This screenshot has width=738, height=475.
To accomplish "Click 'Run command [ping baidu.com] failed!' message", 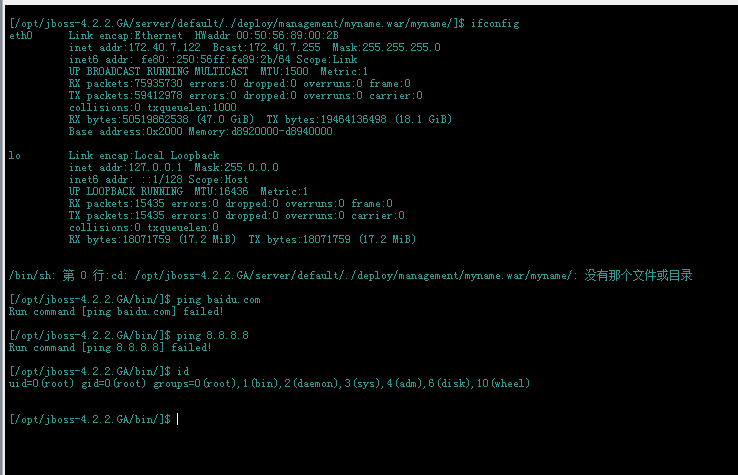I will [x=116, y=312].
